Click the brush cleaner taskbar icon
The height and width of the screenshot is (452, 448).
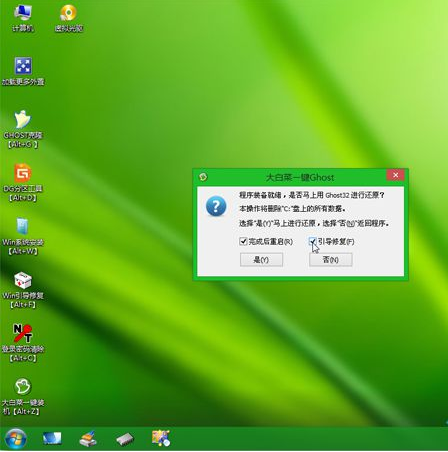click(x=88, y=438)
